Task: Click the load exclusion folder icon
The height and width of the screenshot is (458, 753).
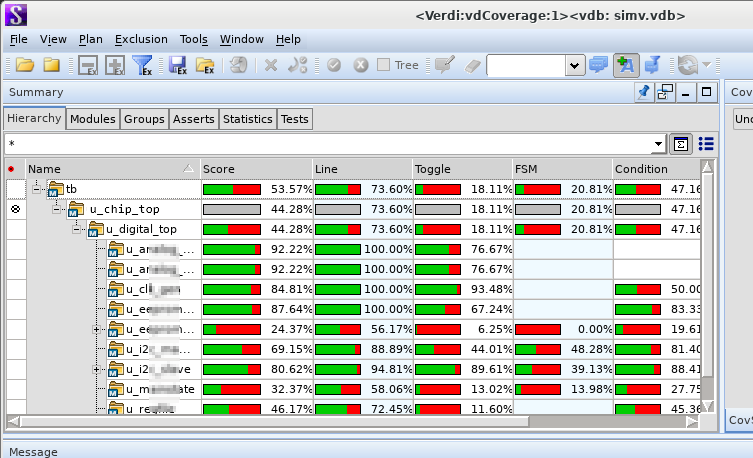Action: 205,65
